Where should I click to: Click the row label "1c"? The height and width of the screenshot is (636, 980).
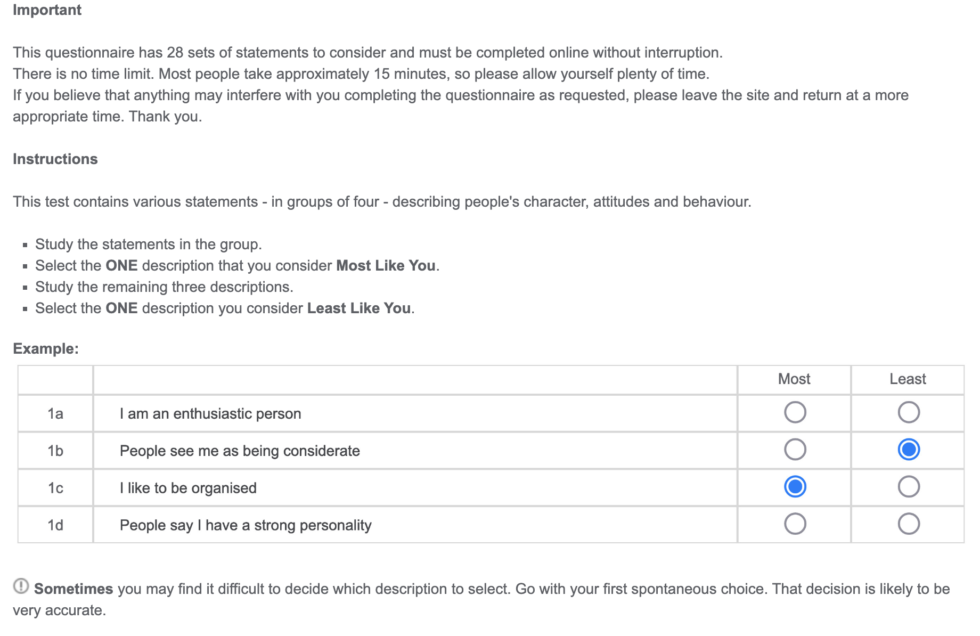click(x=55, y=486)
